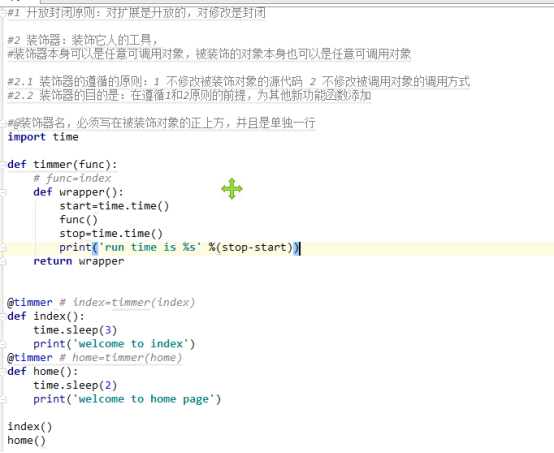The width and height of the screenshot is (554, 453).
Task: Click the 'def wrapper():' definition text
Action: (78, 192)
